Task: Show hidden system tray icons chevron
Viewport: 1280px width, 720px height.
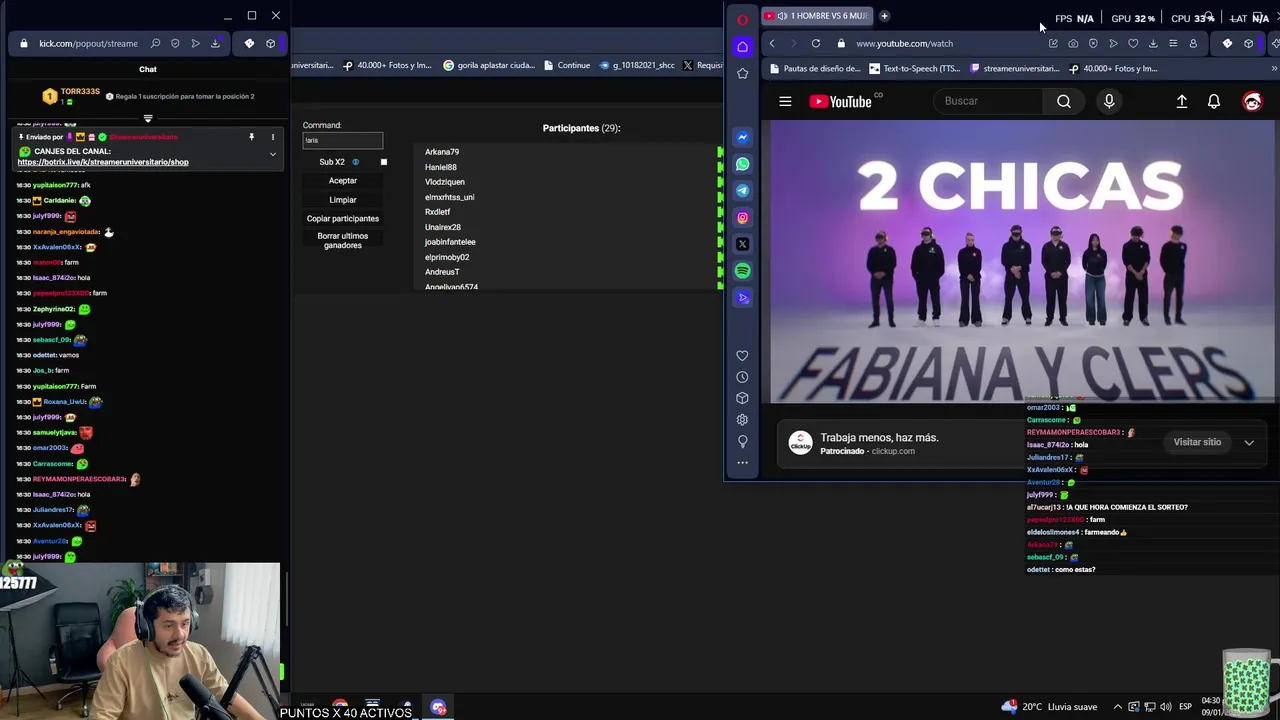Action: [x=1118, y=707]
